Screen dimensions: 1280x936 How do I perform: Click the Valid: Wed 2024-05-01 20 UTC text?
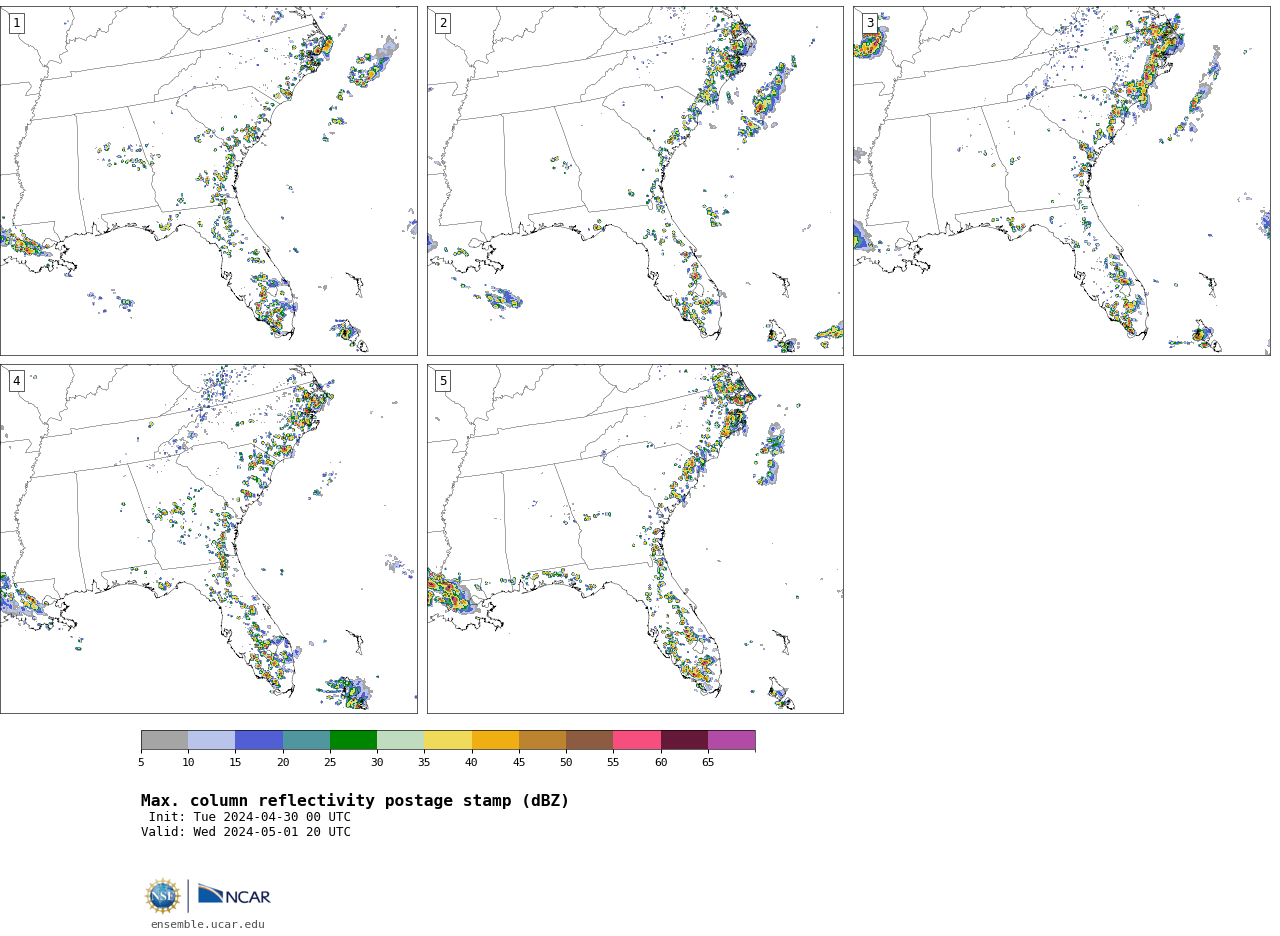tap(246, 832)
